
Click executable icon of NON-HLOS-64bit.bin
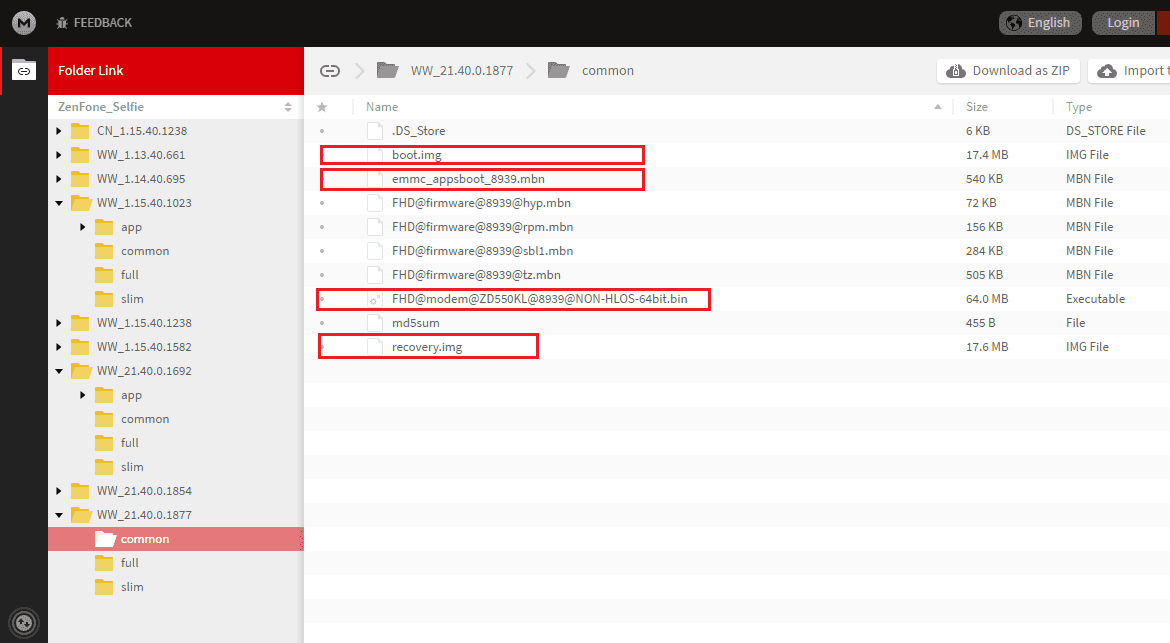tap(375, 299)
